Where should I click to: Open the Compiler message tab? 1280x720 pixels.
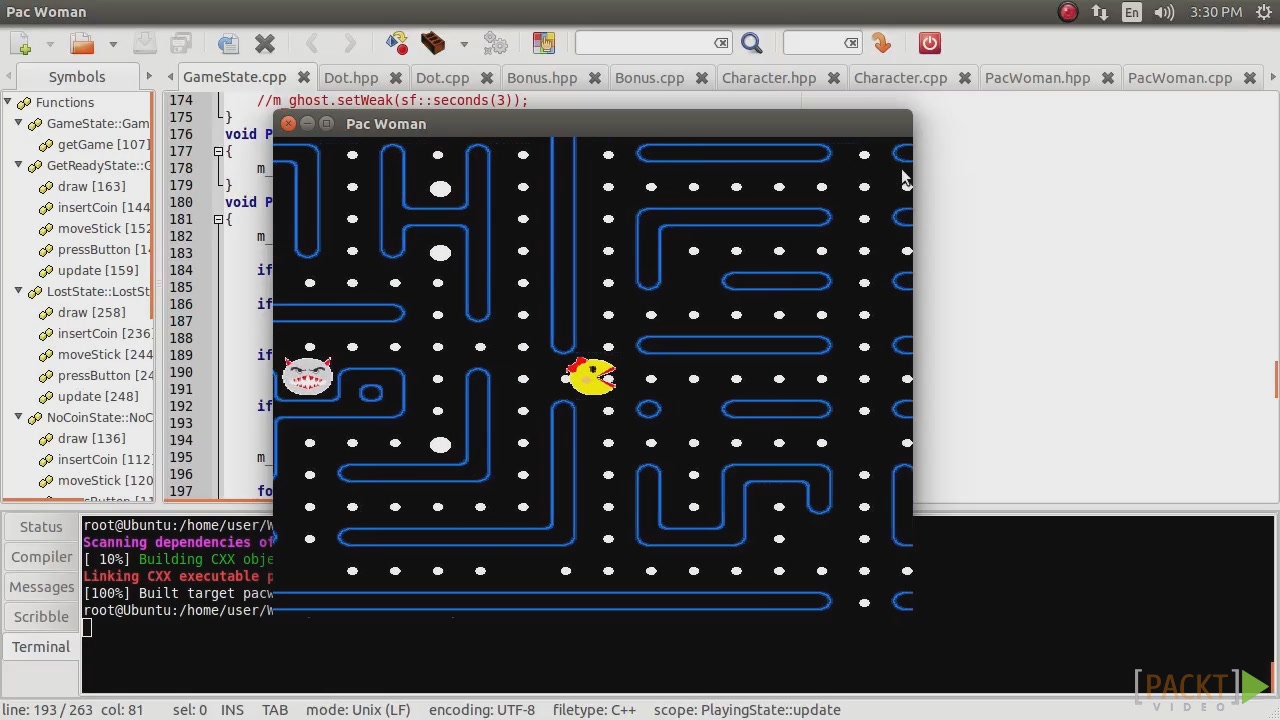(x=41, y=557)
